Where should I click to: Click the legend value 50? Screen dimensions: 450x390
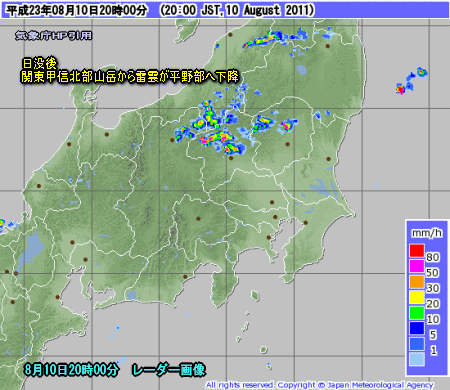(433, 273)
